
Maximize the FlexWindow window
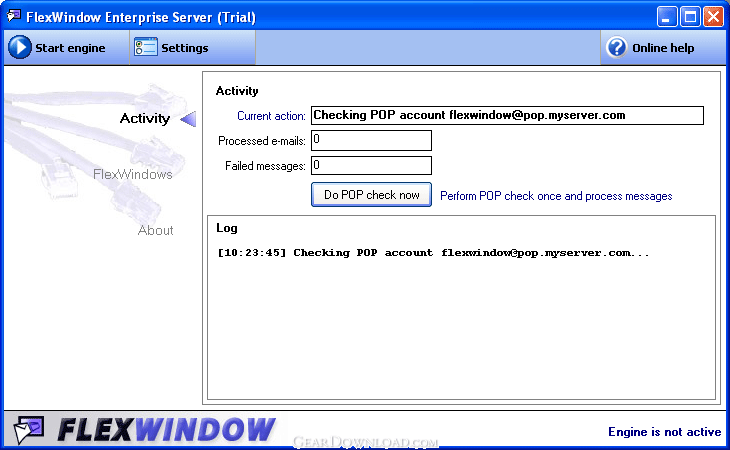click(690, 17)
